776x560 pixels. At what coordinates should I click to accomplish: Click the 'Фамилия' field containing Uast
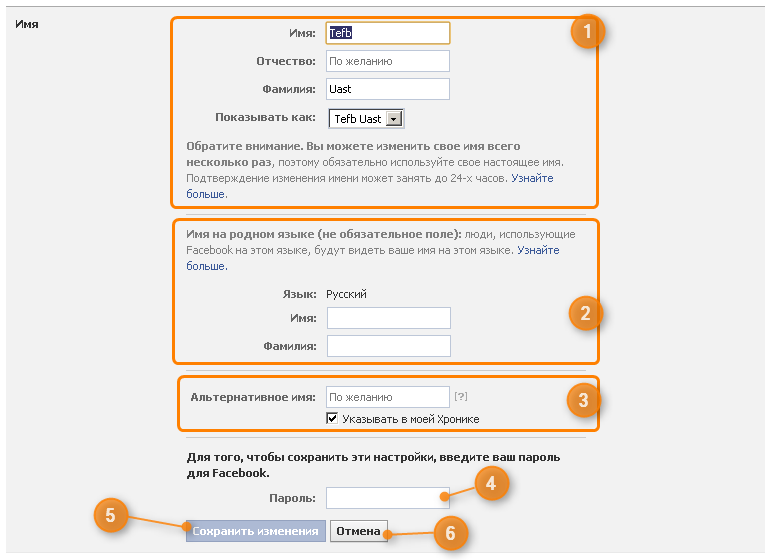[388, 89]
